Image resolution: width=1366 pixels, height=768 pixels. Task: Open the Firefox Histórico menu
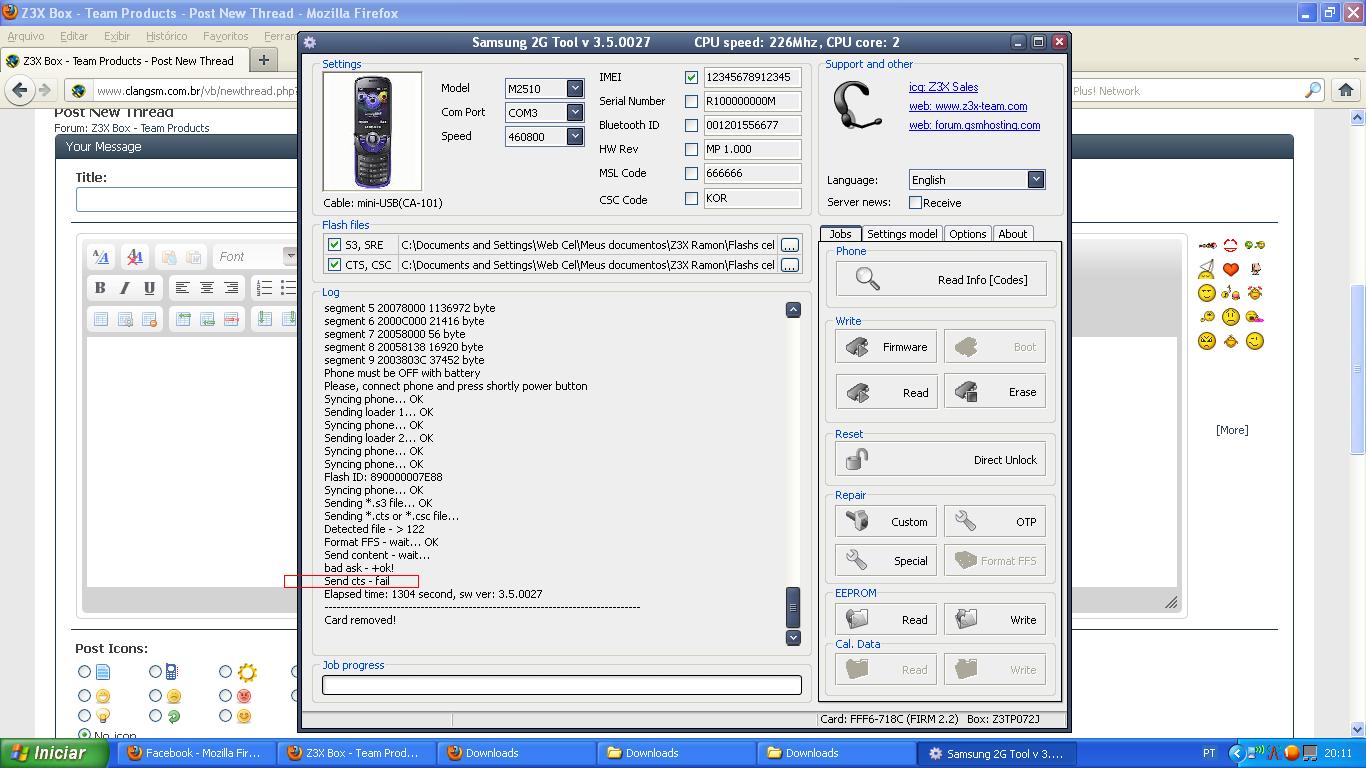(166, 36)
